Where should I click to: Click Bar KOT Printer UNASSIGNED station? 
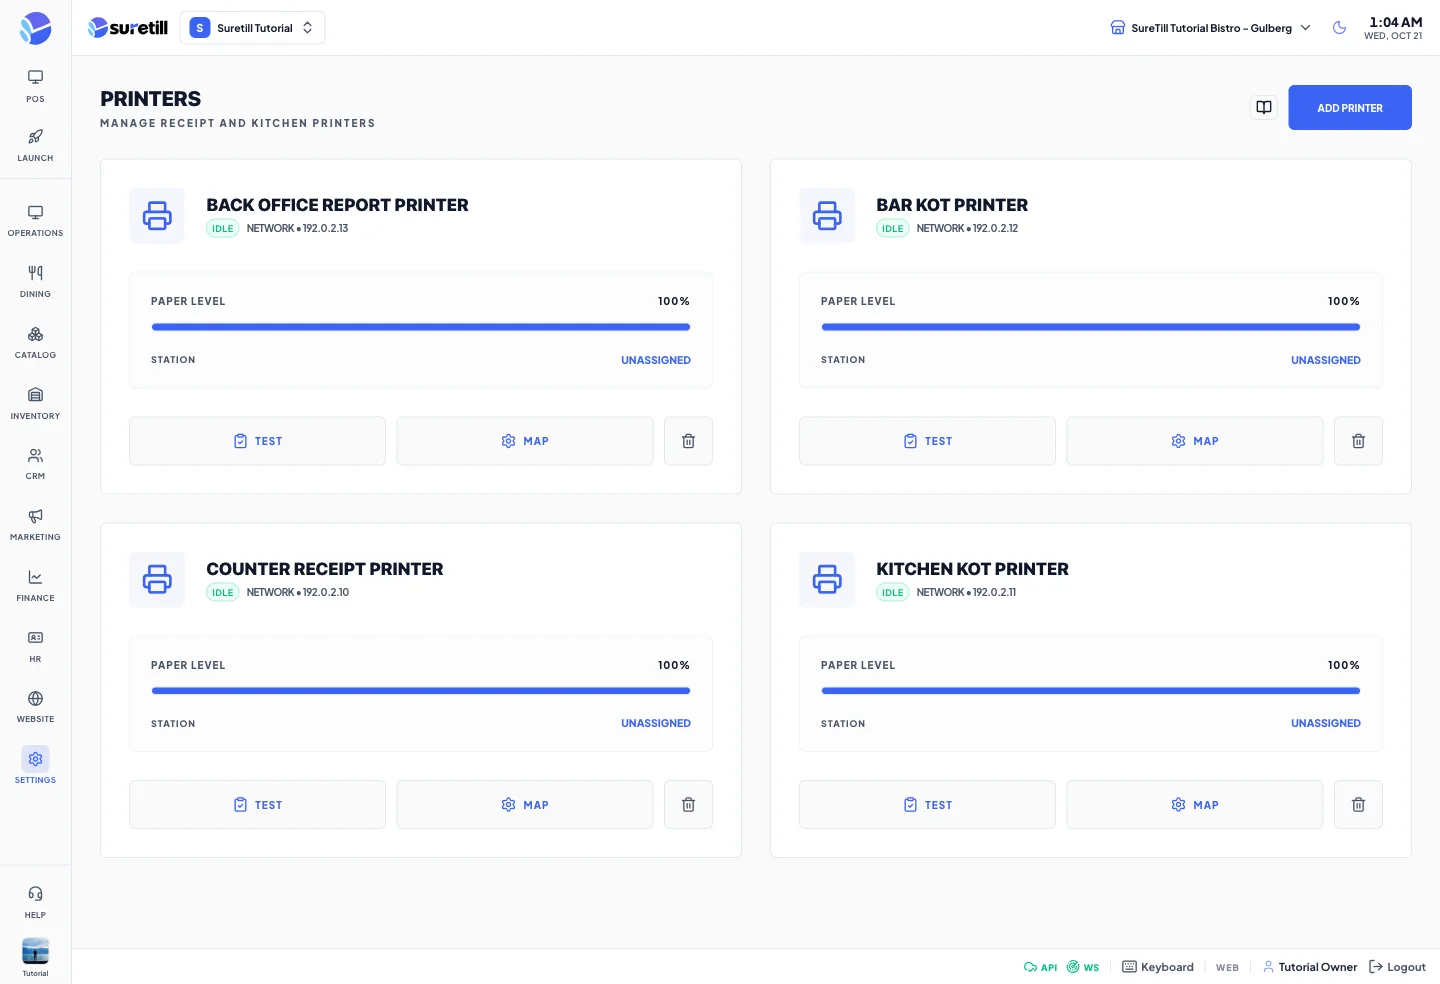pos(1326,360)
